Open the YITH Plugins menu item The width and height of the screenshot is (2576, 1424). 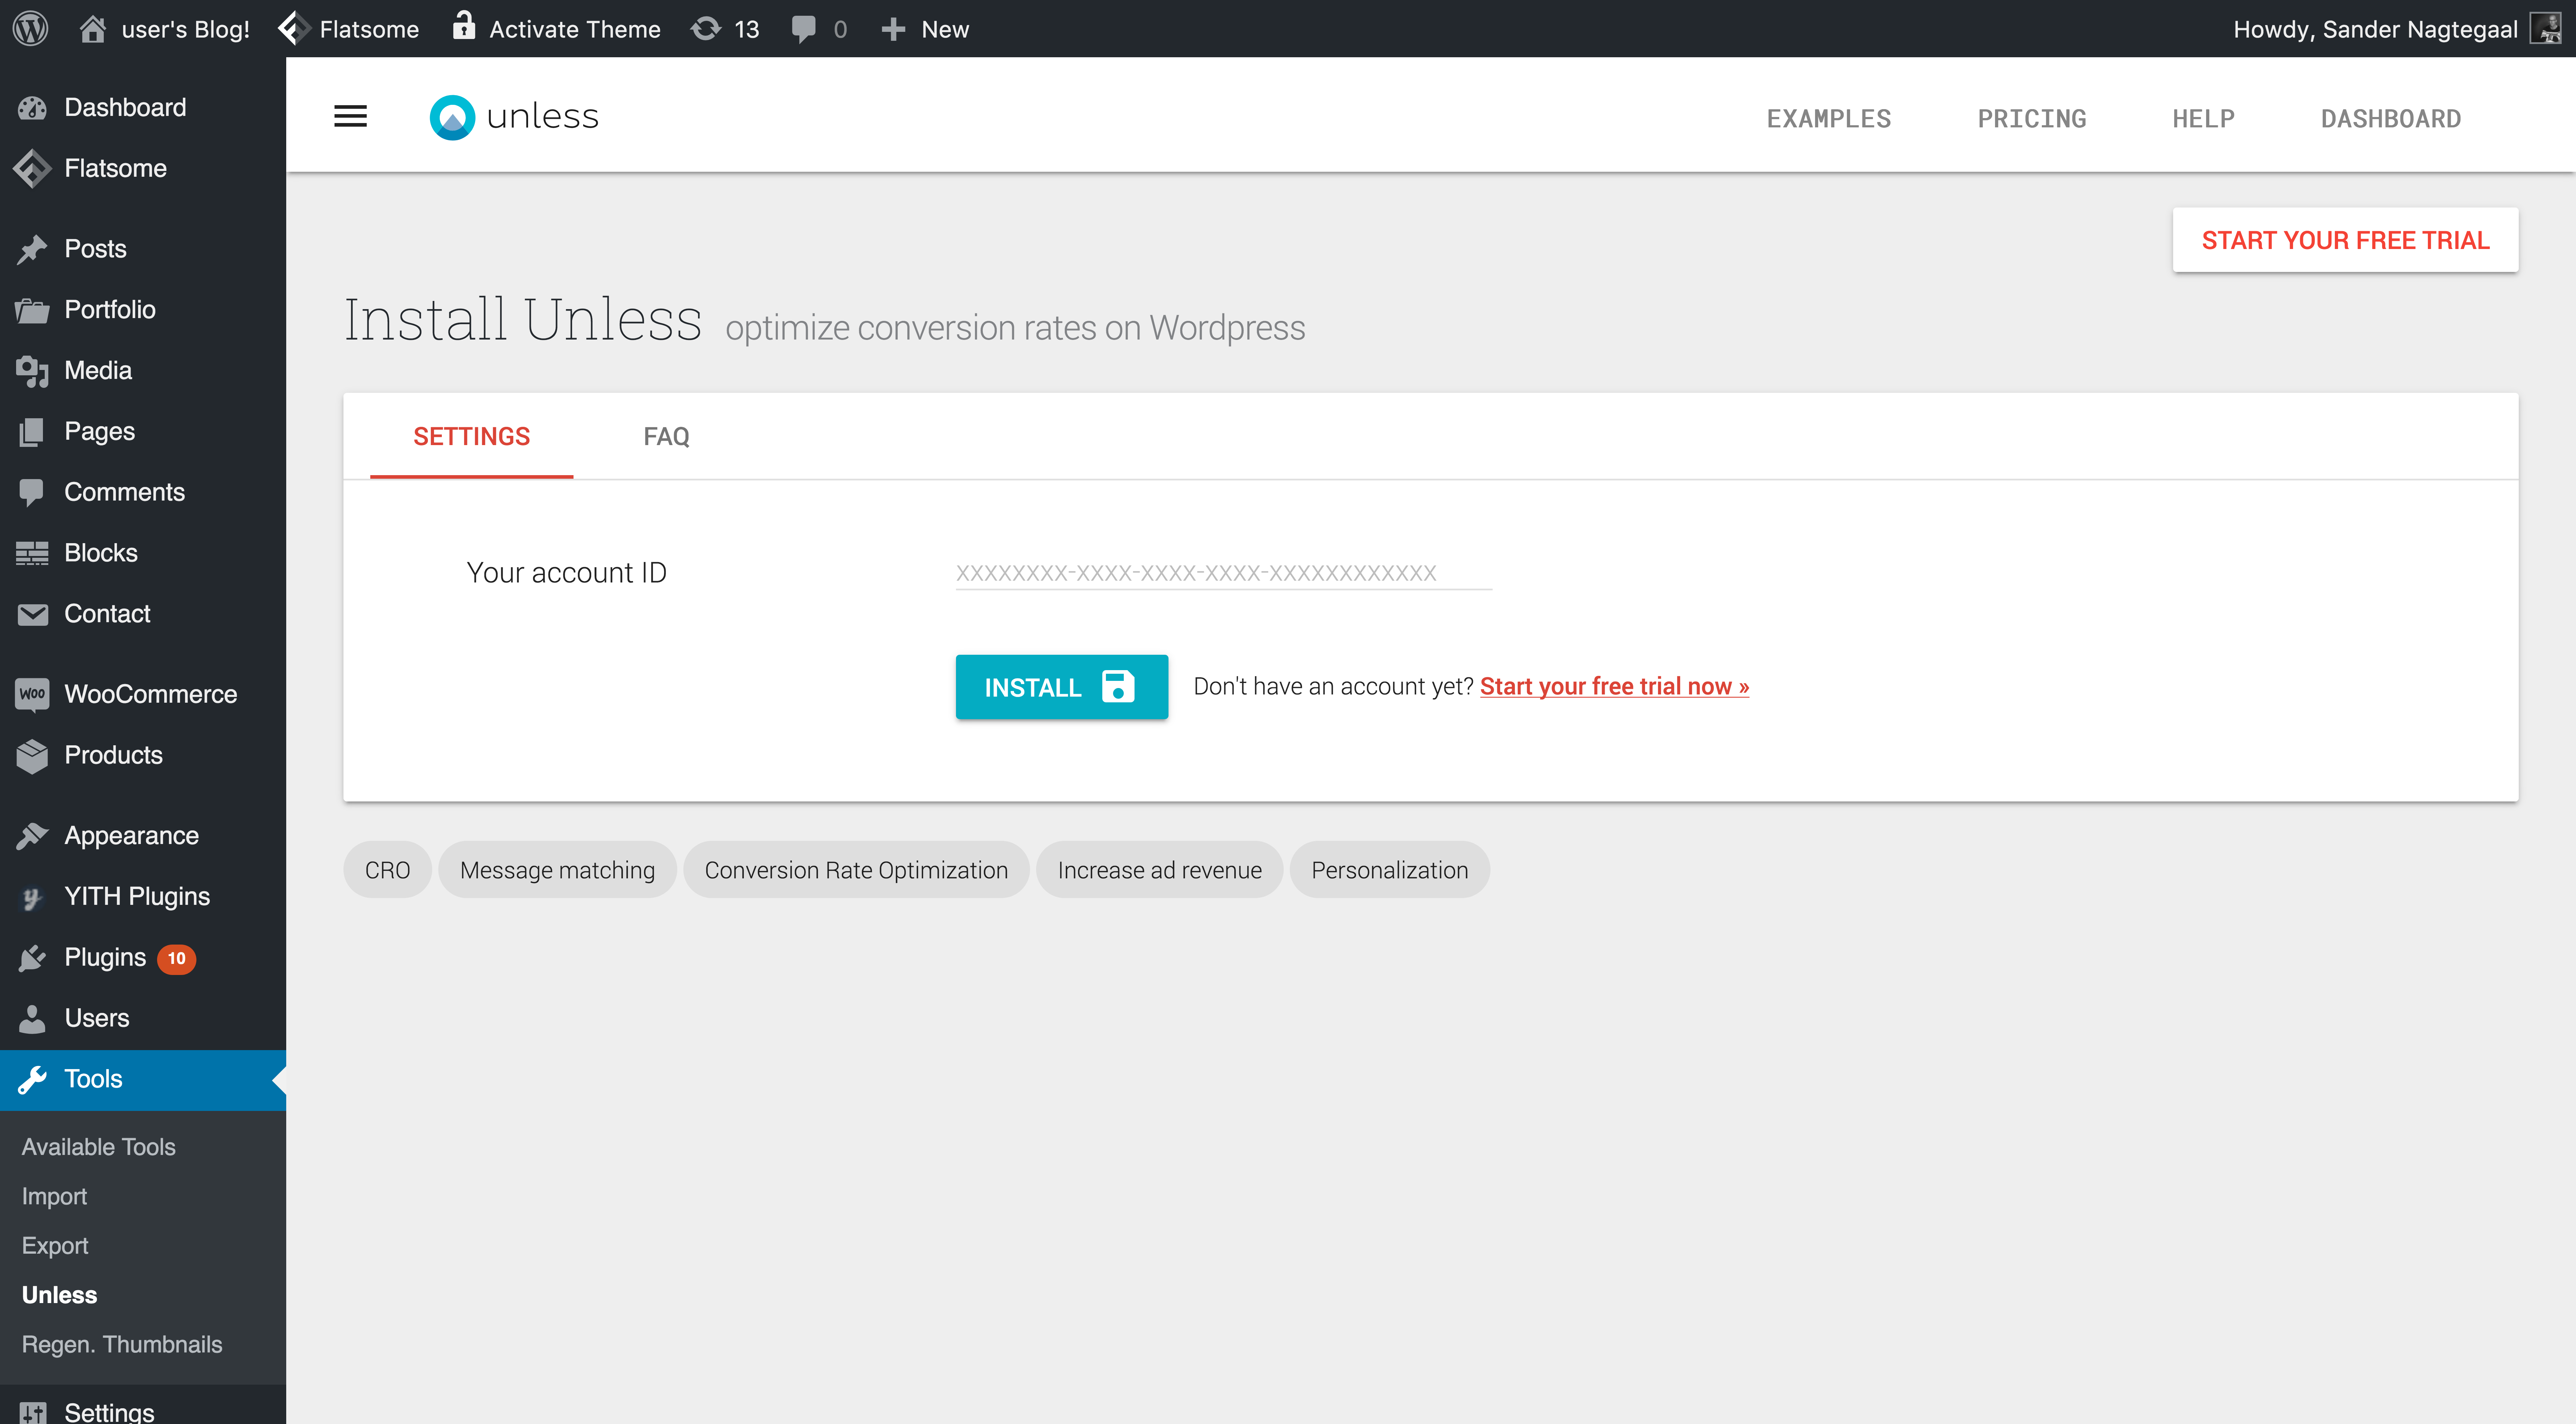[143, 897]
